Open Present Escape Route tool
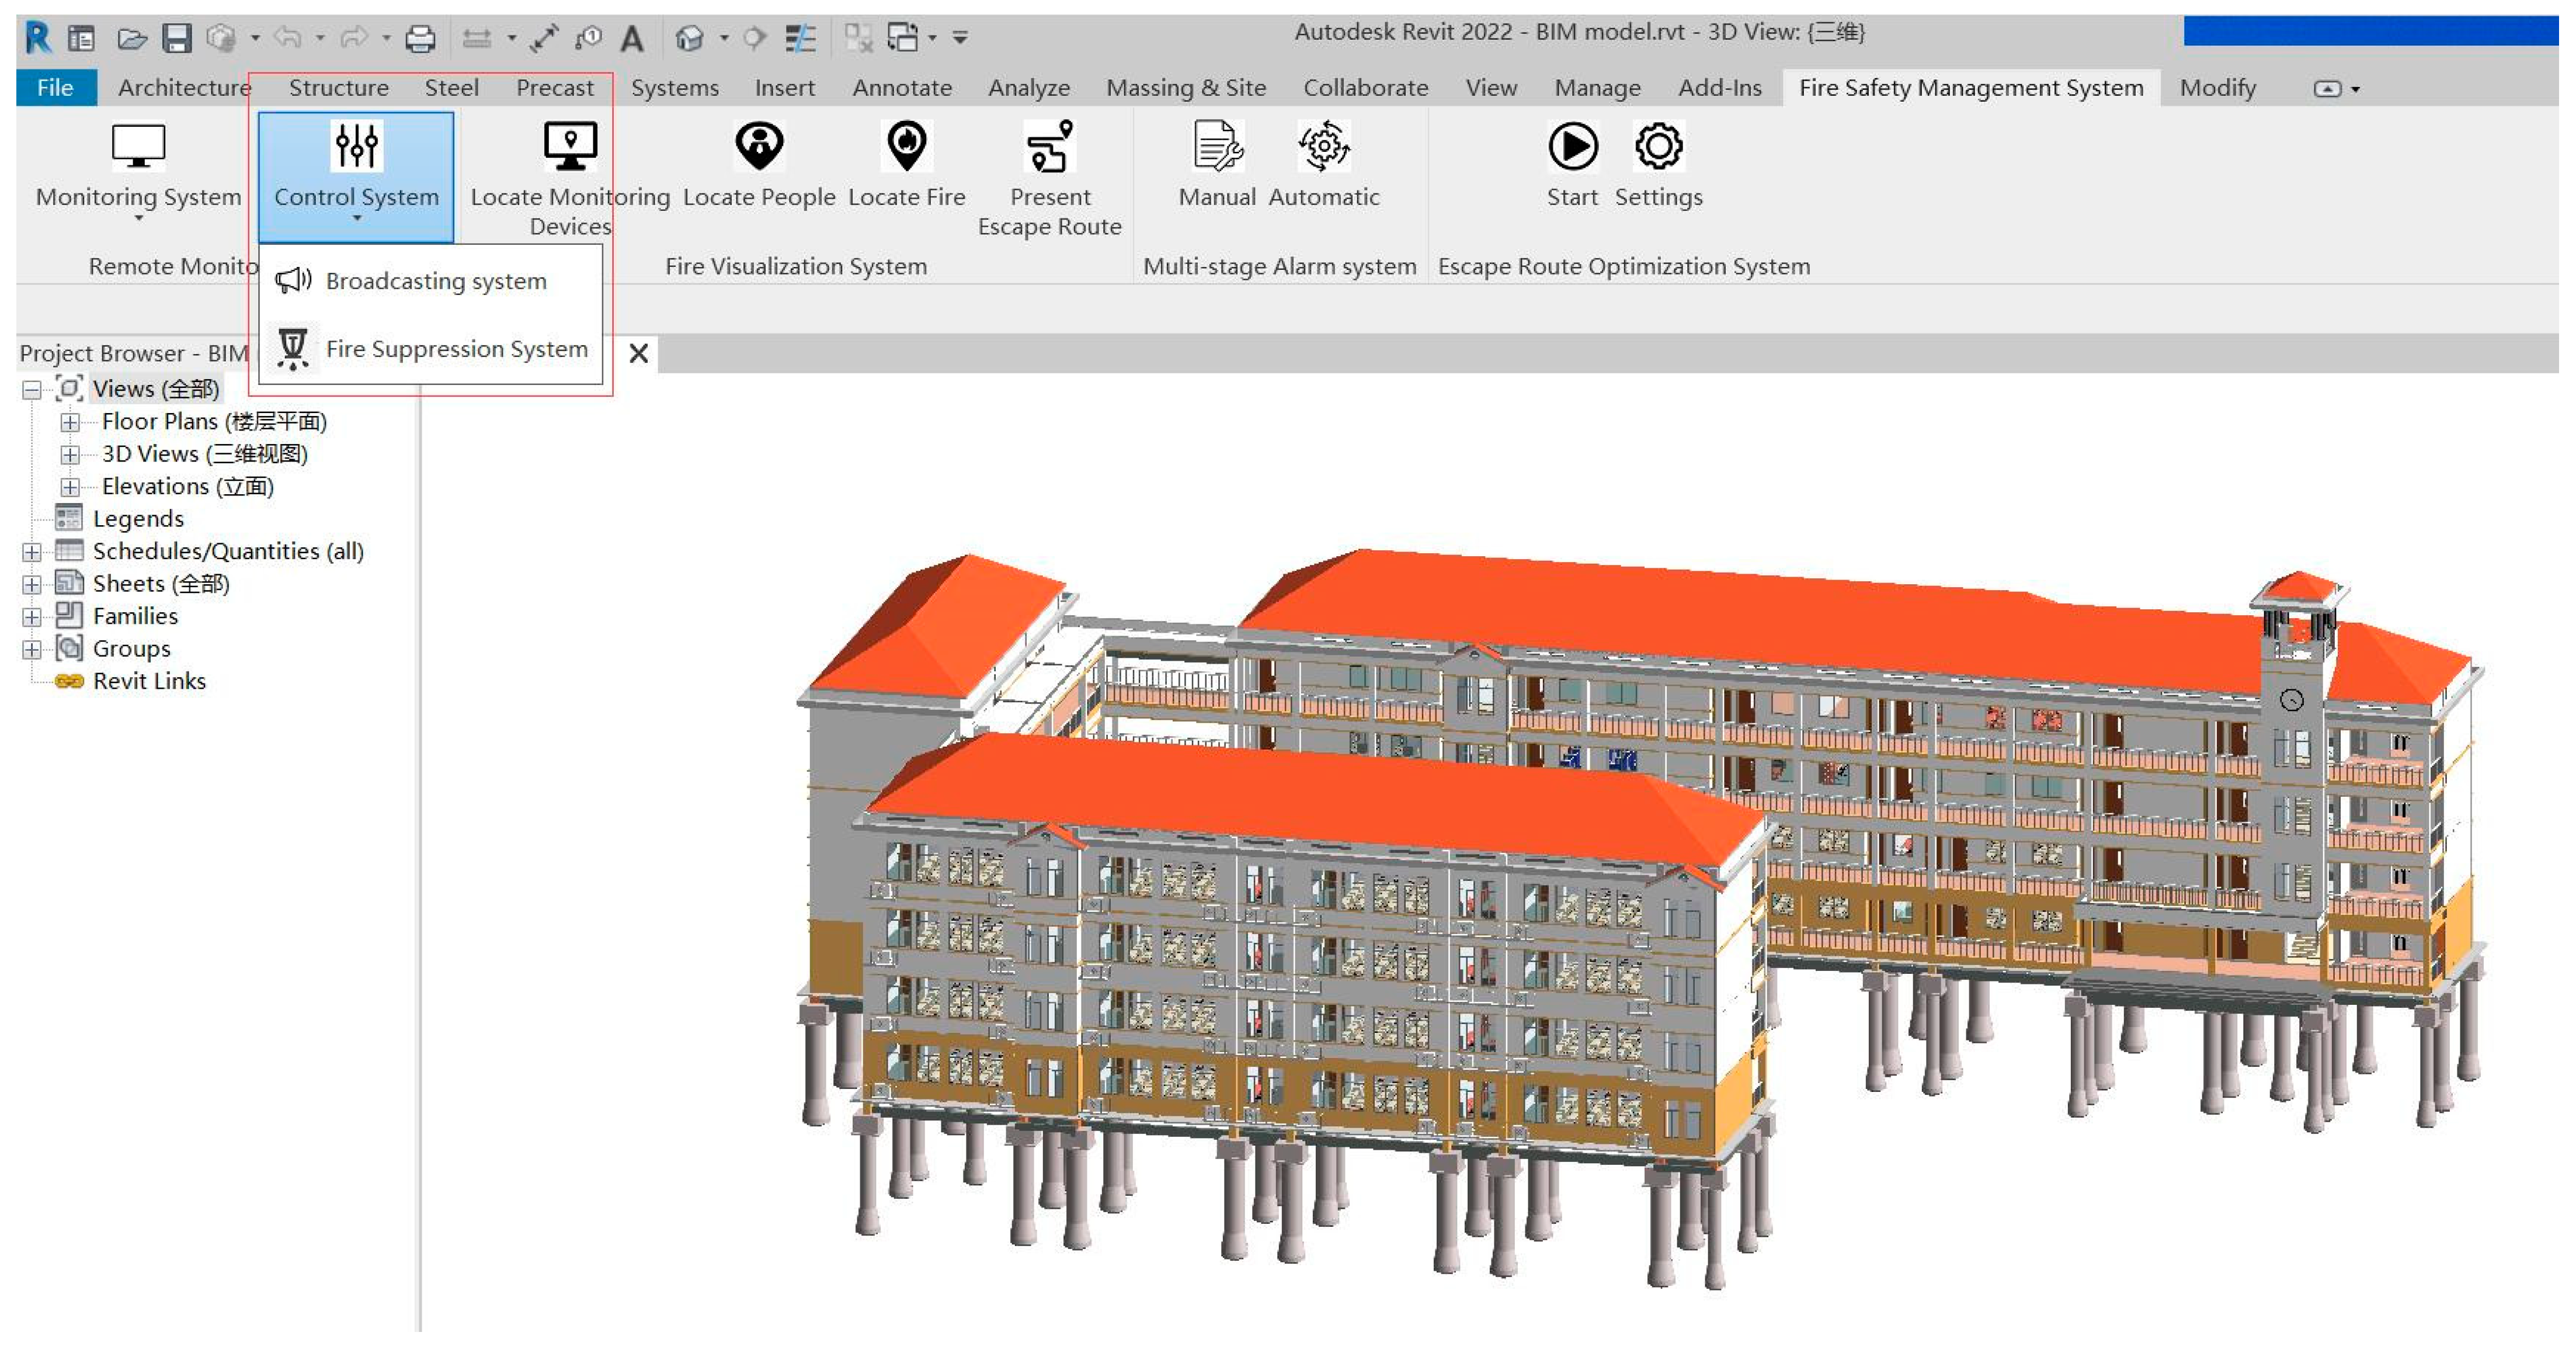The image size is (2576, 1346). 1049,147
